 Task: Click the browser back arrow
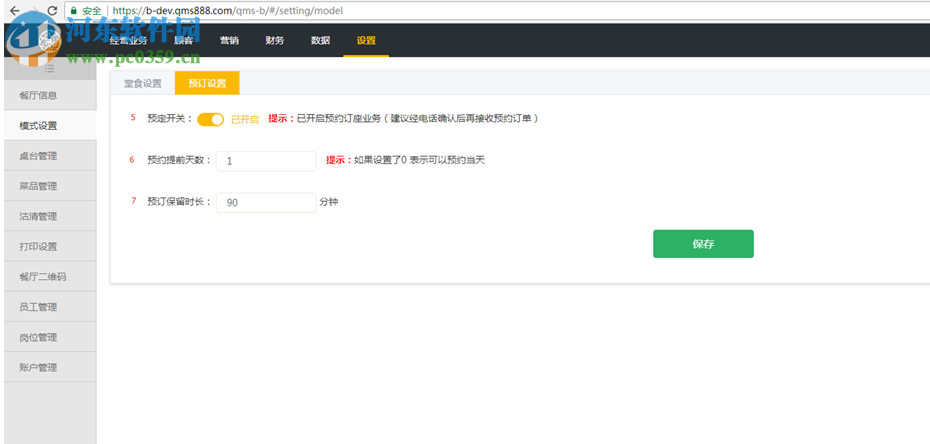15,11
